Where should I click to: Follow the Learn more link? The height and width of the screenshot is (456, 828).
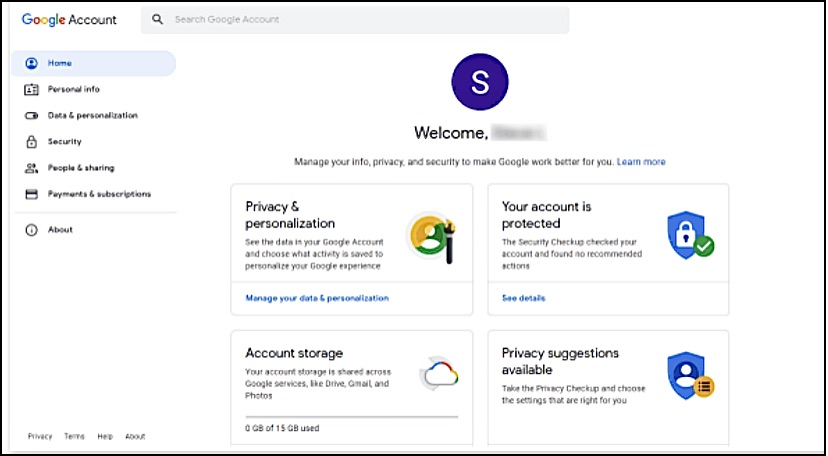coord(641,161)
